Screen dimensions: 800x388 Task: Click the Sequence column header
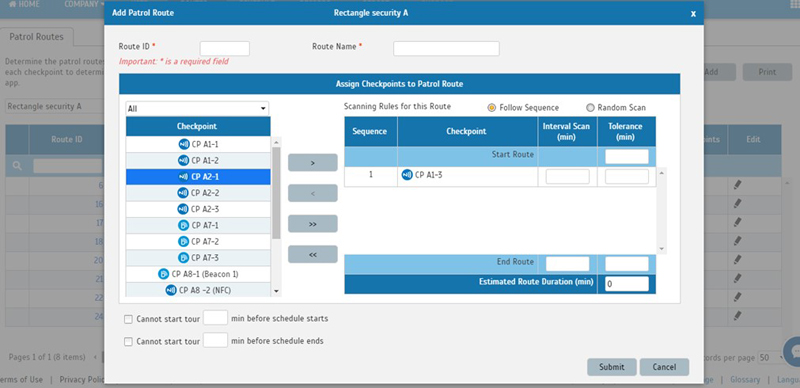(x=371, y=131)
